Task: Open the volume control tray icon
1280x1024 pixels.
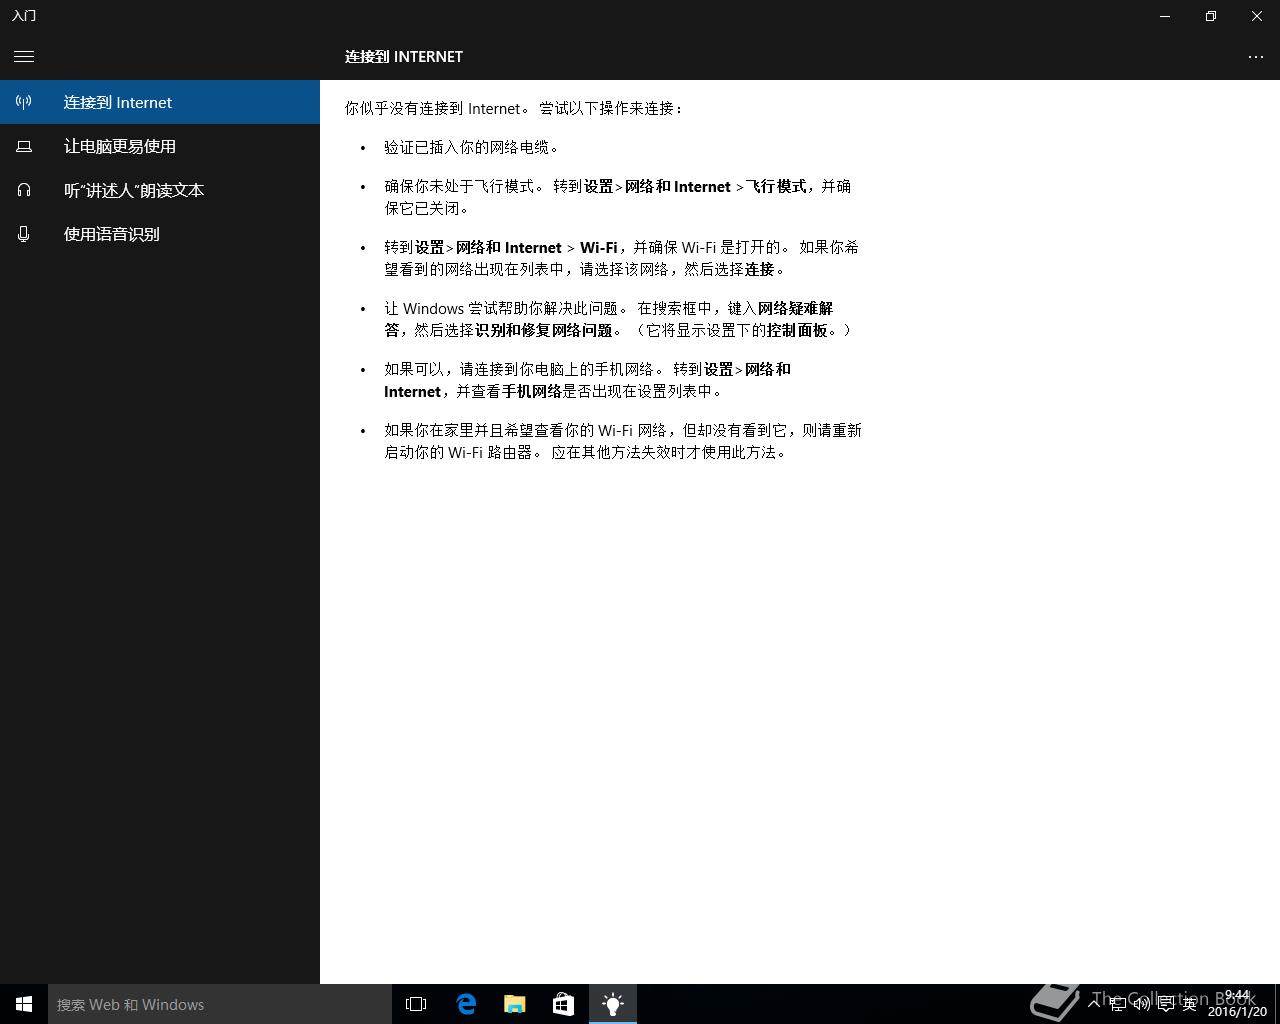Action: coord(1142,1004)
